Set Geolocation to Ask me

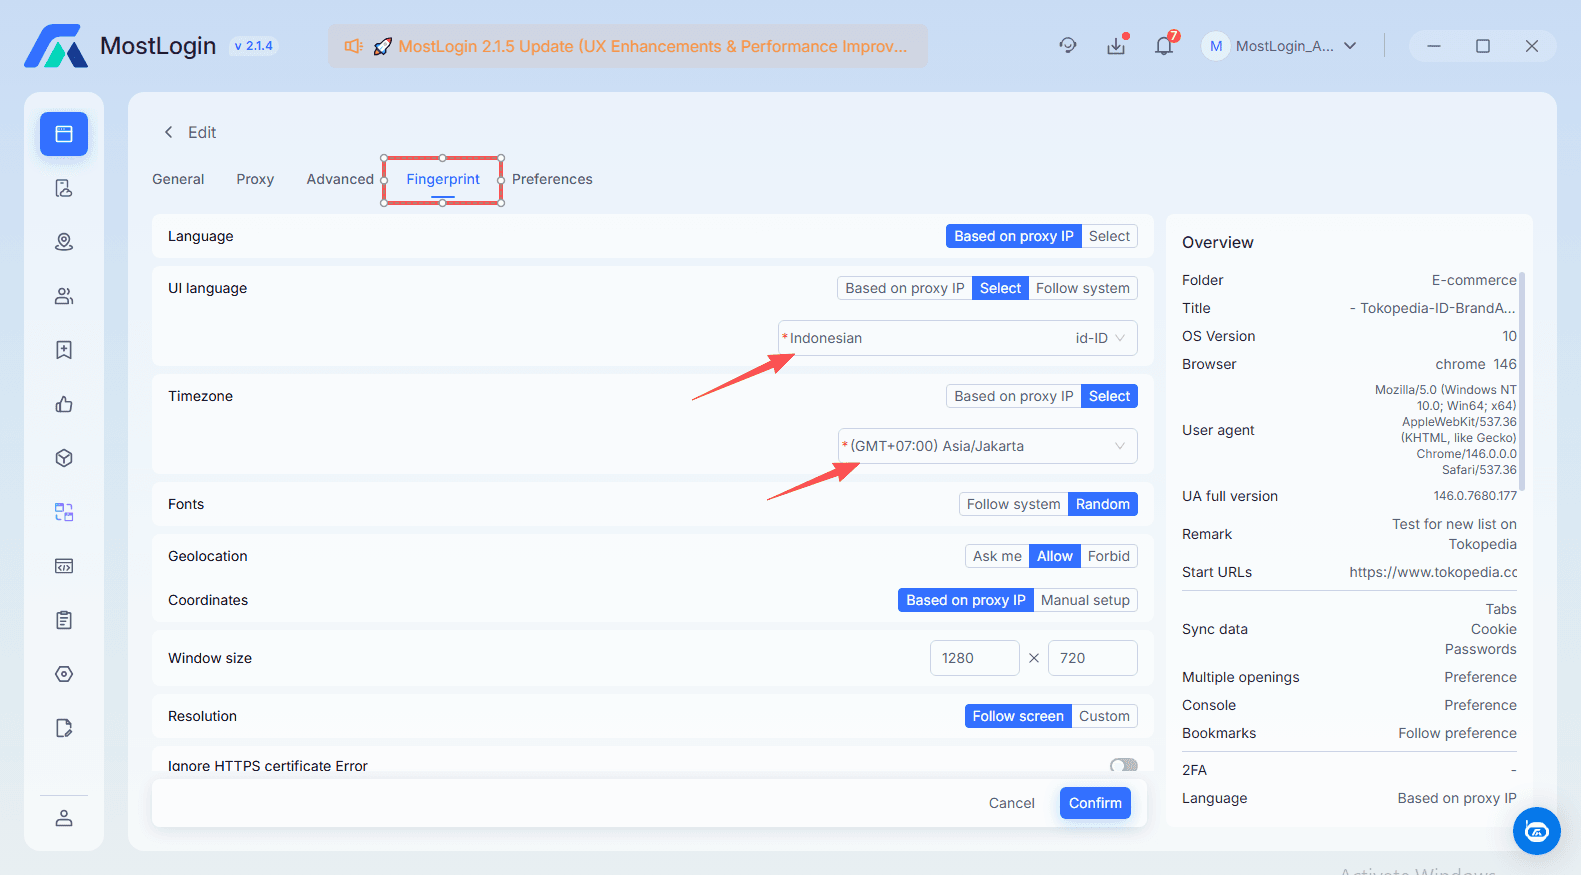pos(997,556)
